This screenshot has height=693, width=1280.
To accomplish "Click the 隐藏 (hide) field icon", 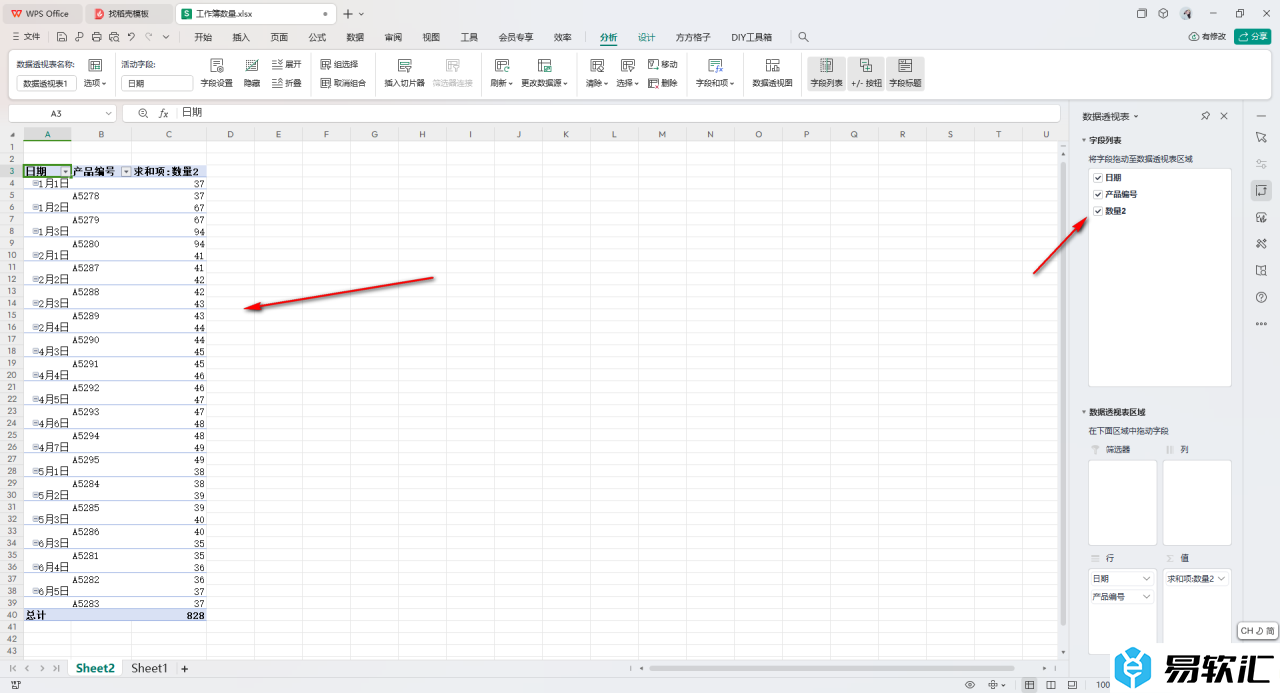I will 252,66.
